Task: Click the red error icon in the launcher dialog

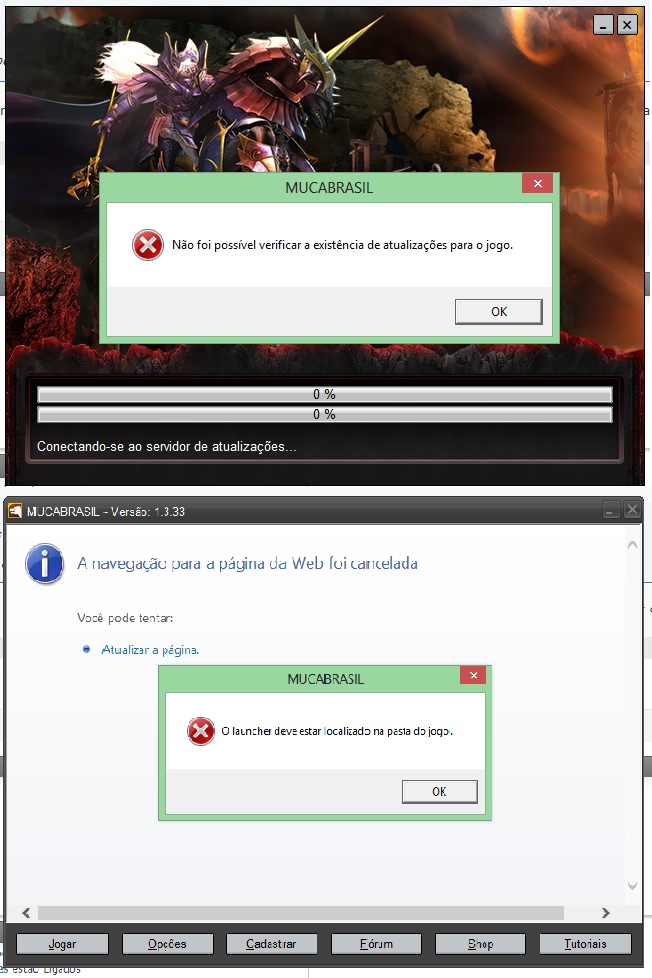Action: click(201, 731)
